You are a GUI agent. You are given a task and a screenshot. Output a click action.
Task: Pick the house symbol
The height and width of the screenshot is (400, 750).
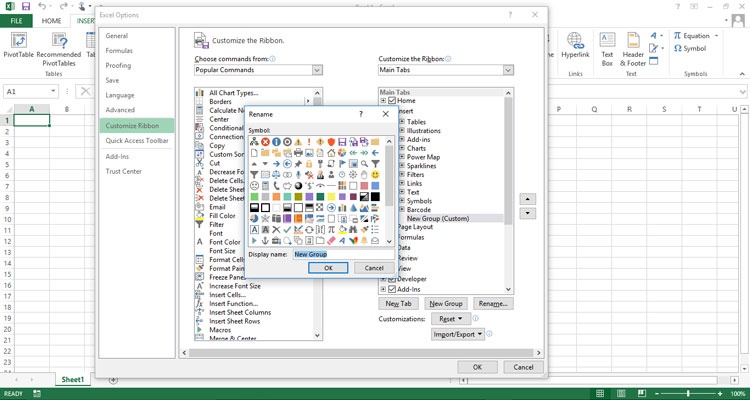click(331, 153)
